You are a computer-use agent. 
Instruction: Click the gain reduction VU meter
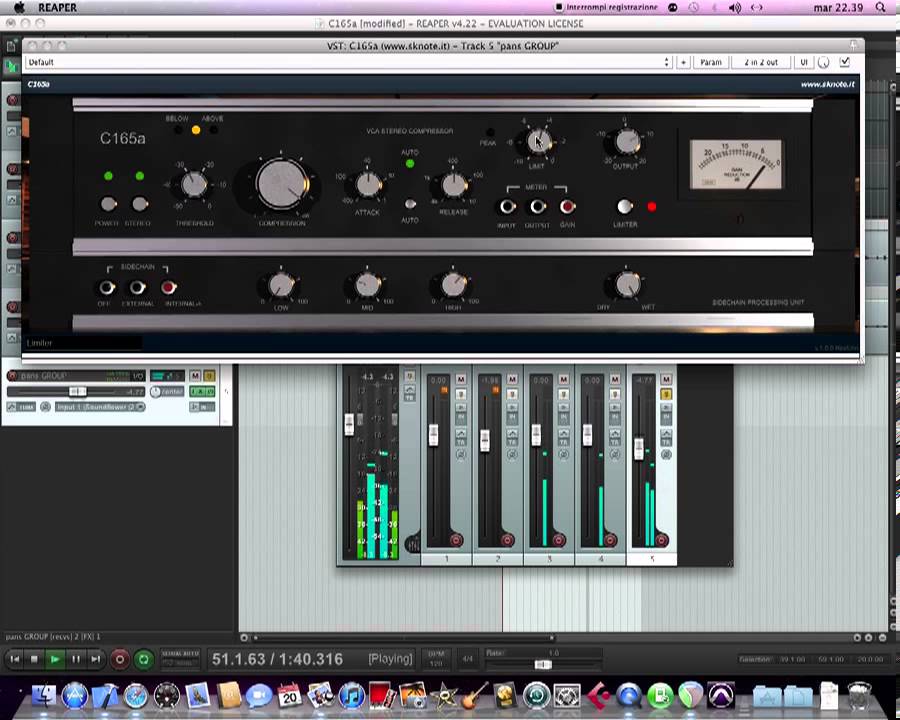(735, 164)
